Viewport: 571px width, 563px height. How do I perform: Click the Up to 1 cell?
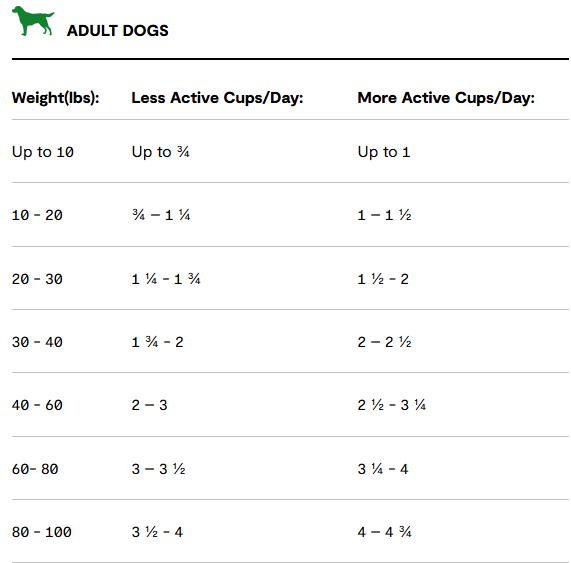384,152
